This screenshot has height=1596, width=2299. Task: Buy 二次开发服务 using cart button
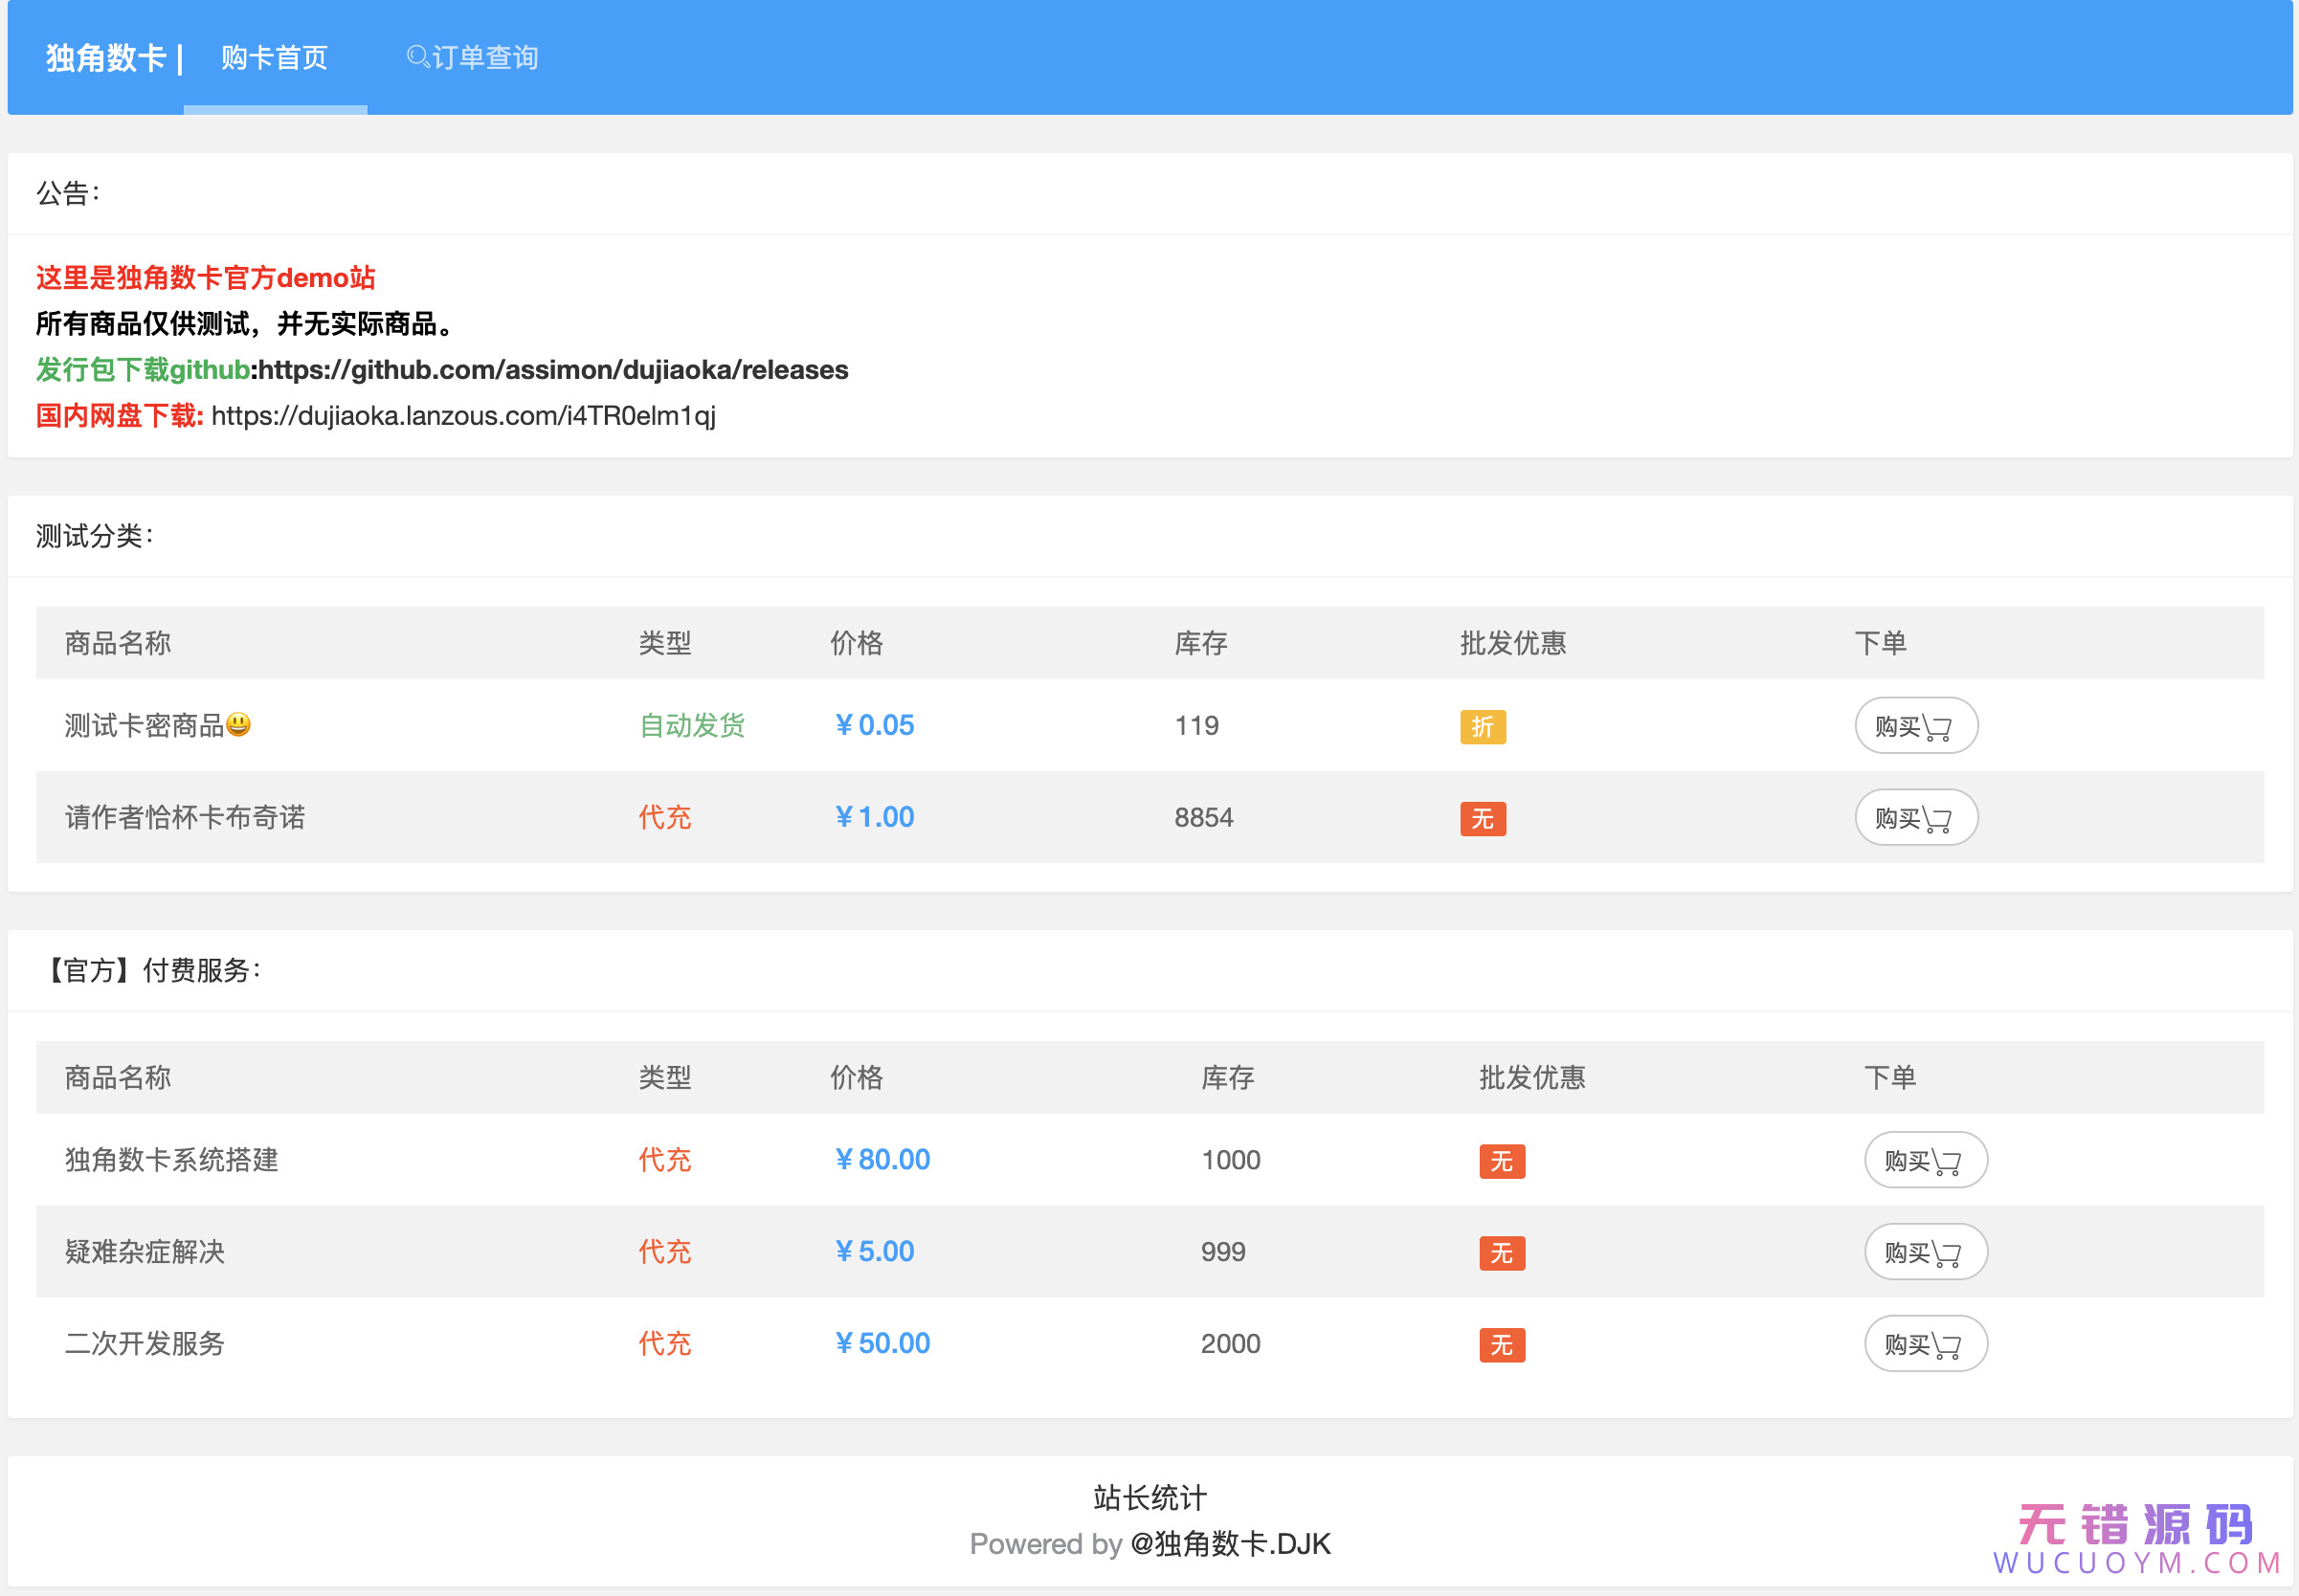pos(1925,1344)
